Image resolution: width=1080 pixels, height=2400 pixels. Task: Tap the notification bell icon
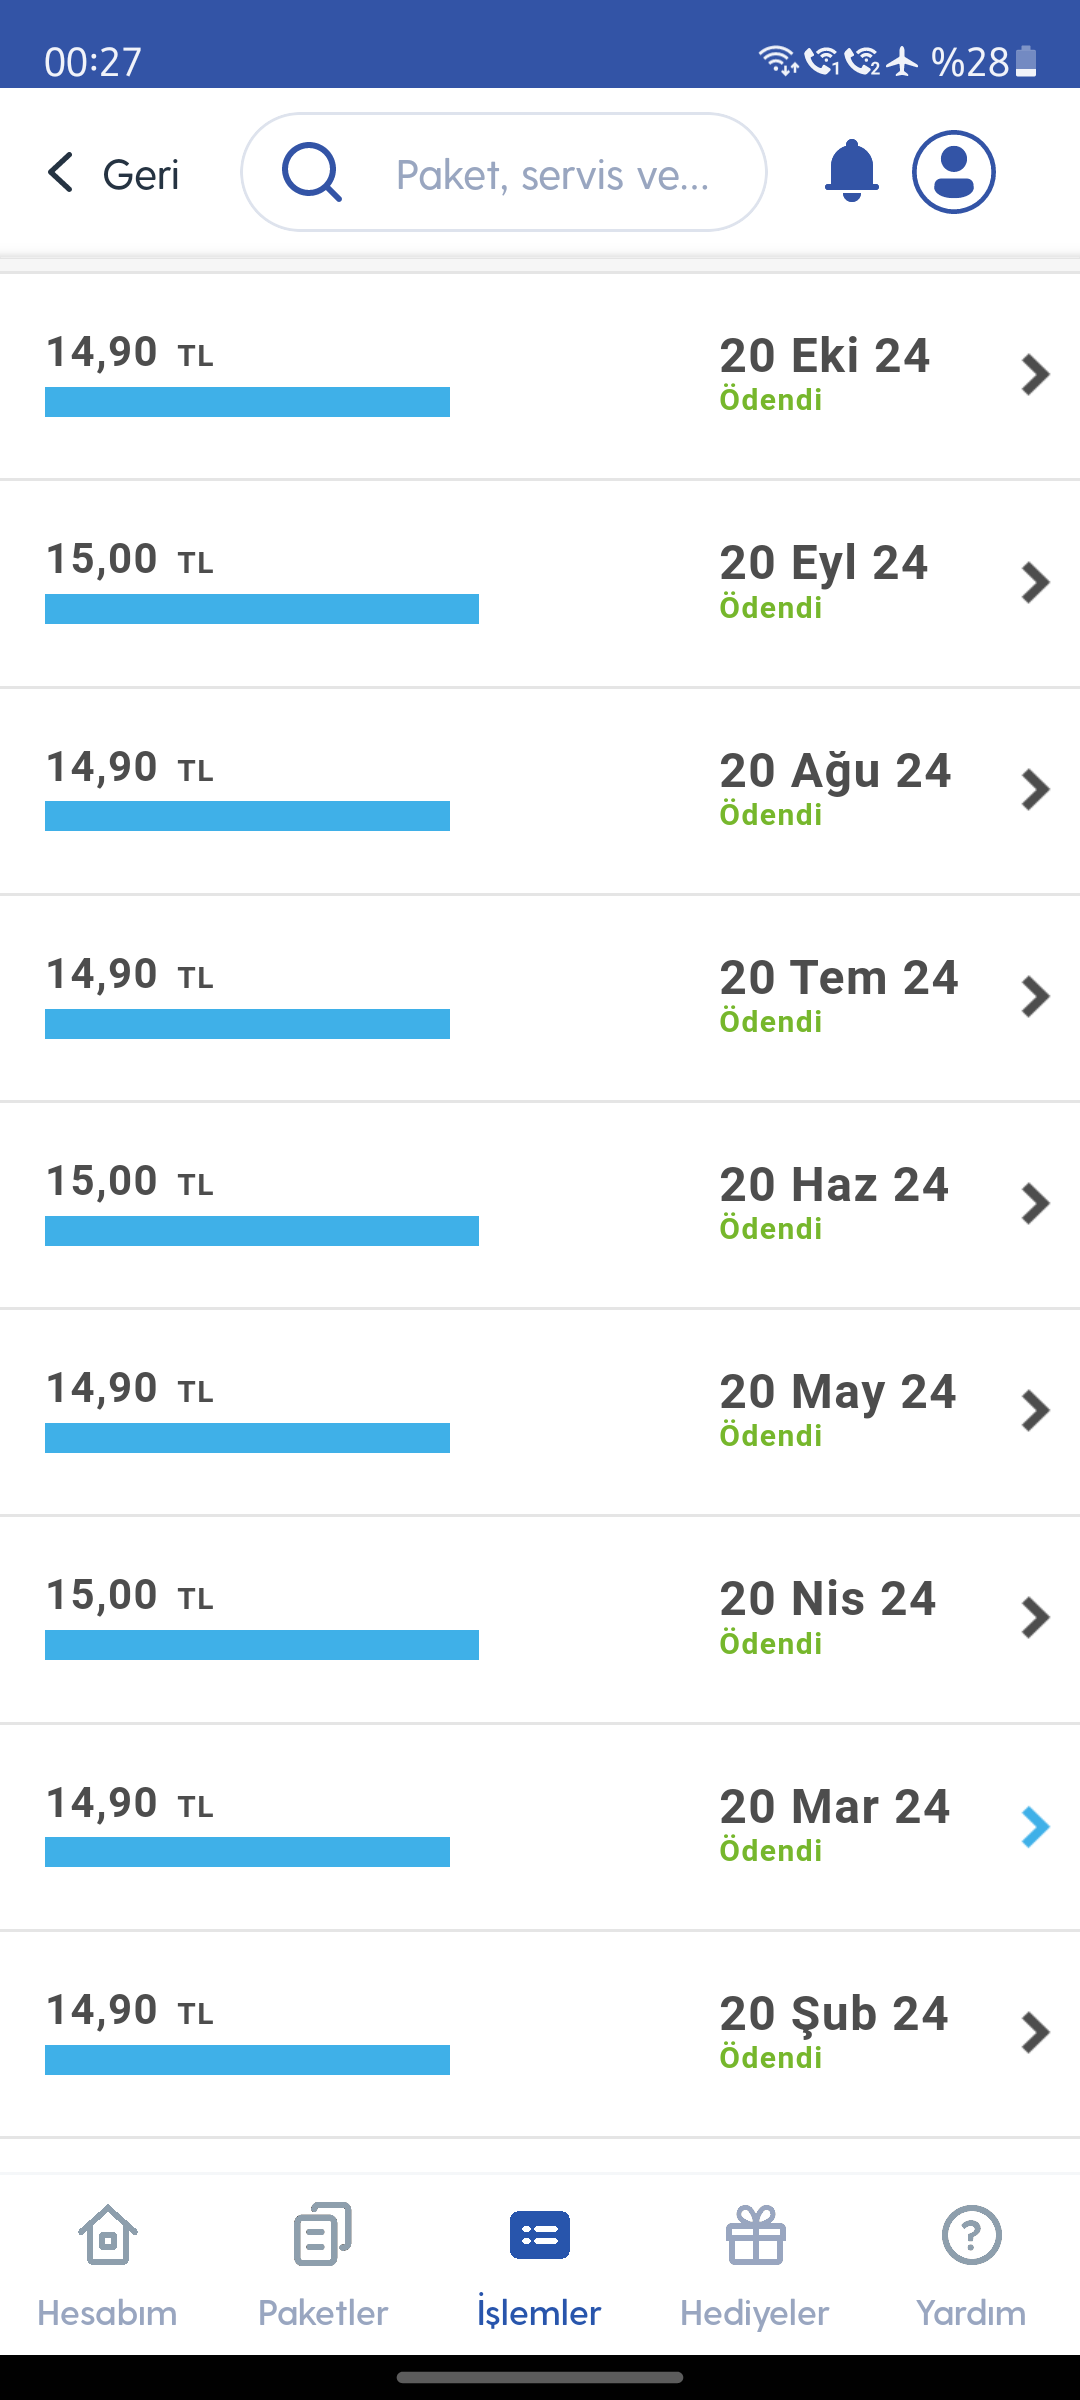(x=851, y=171)
